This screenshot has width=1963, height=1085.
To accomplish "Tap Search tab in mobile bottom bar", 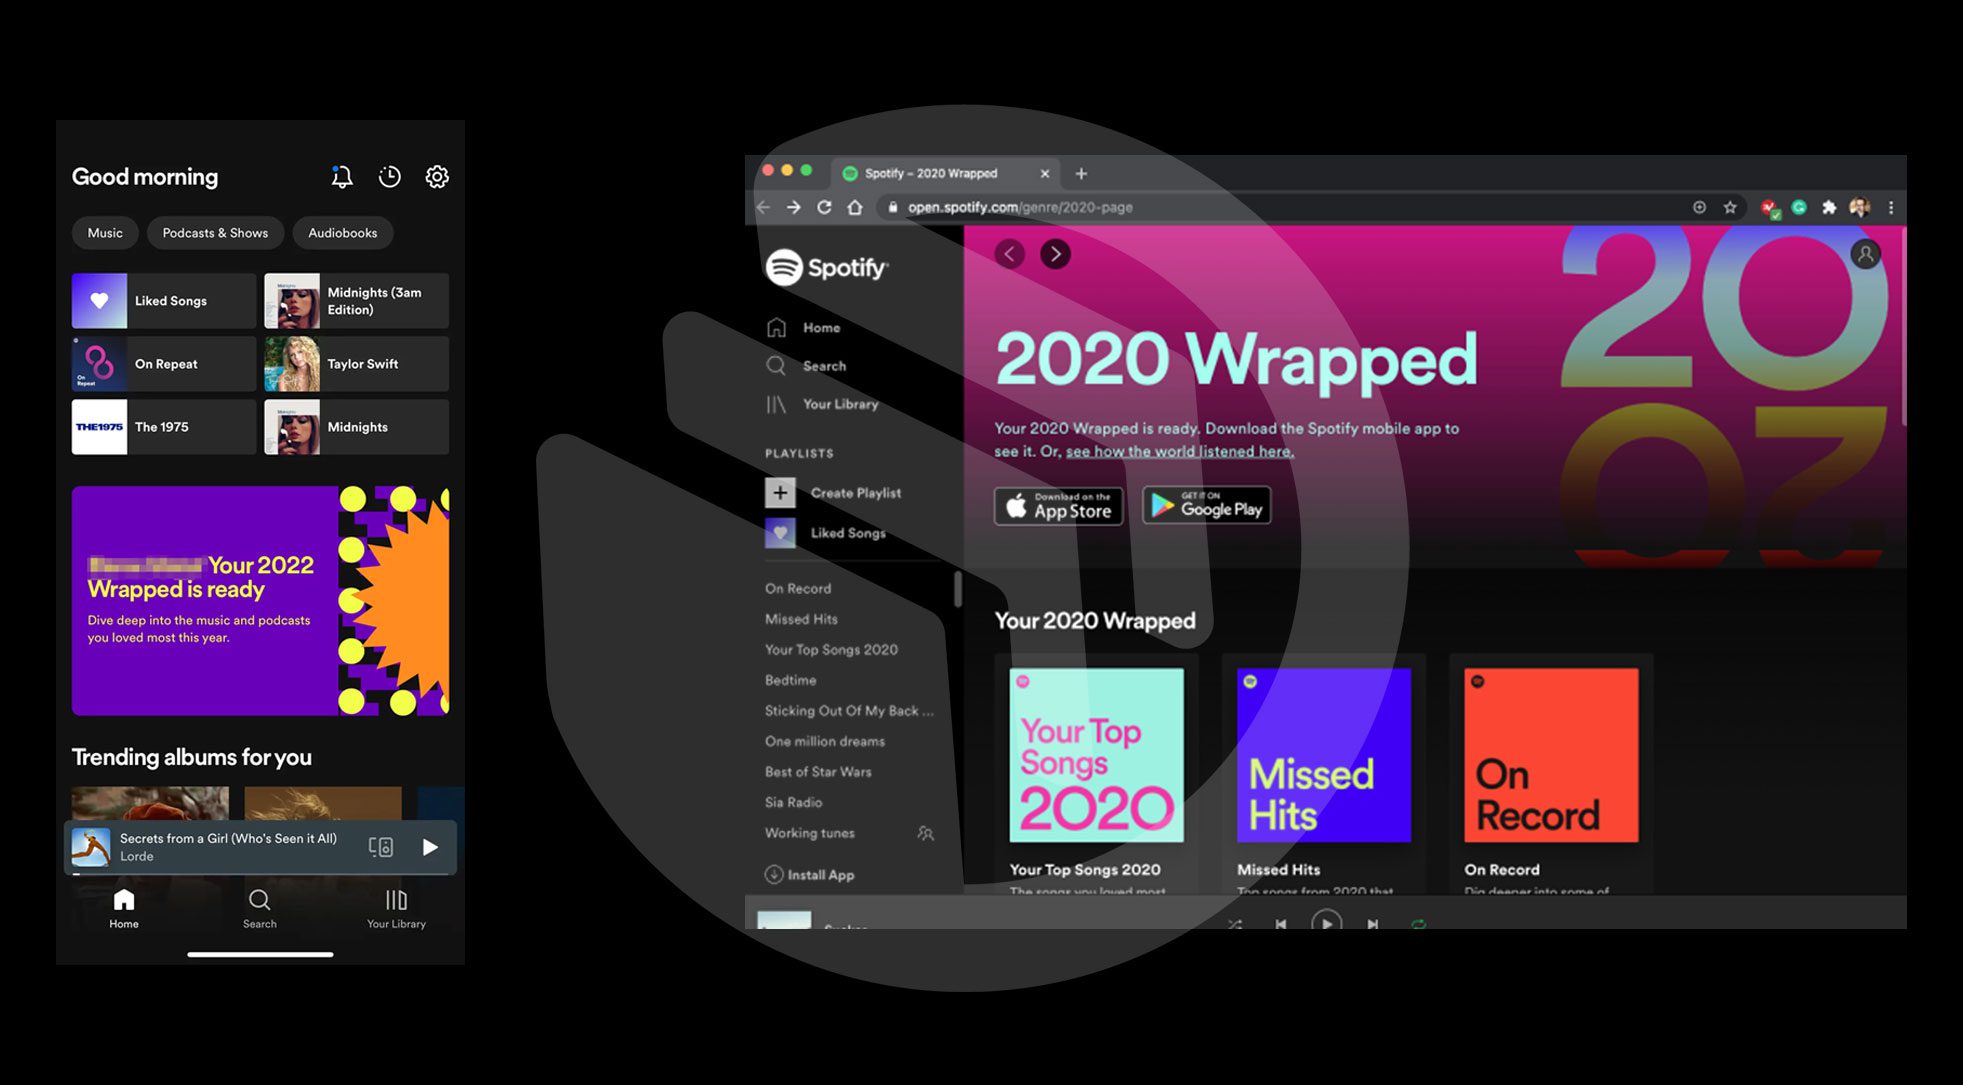I will tap(260, 909).
